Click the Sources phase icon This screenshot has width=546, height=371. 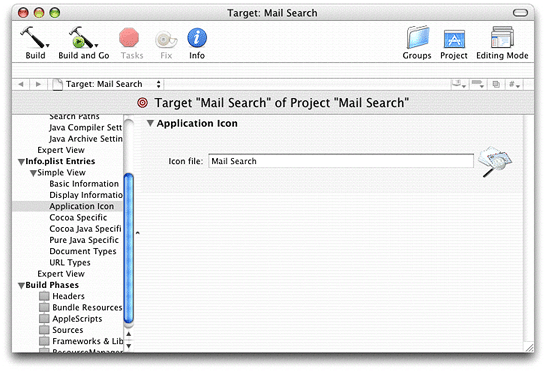[x=44, y=330]
